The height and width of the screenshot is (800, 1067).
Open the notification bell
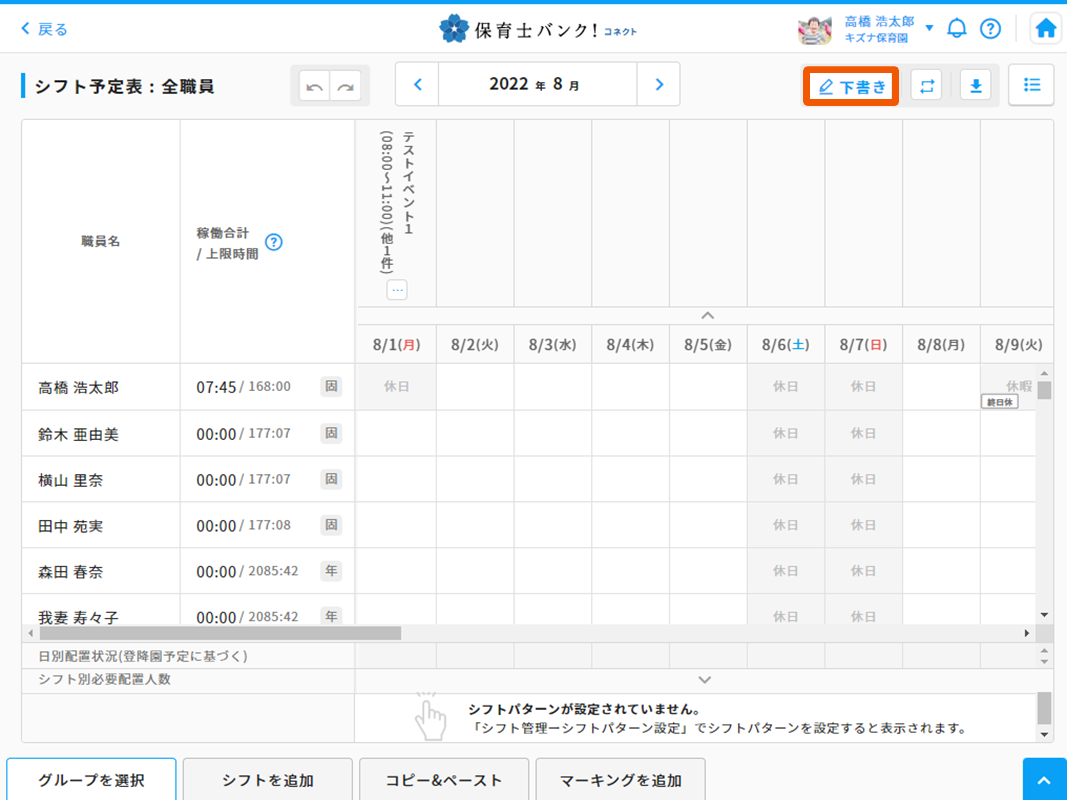(x=957, y=28)
